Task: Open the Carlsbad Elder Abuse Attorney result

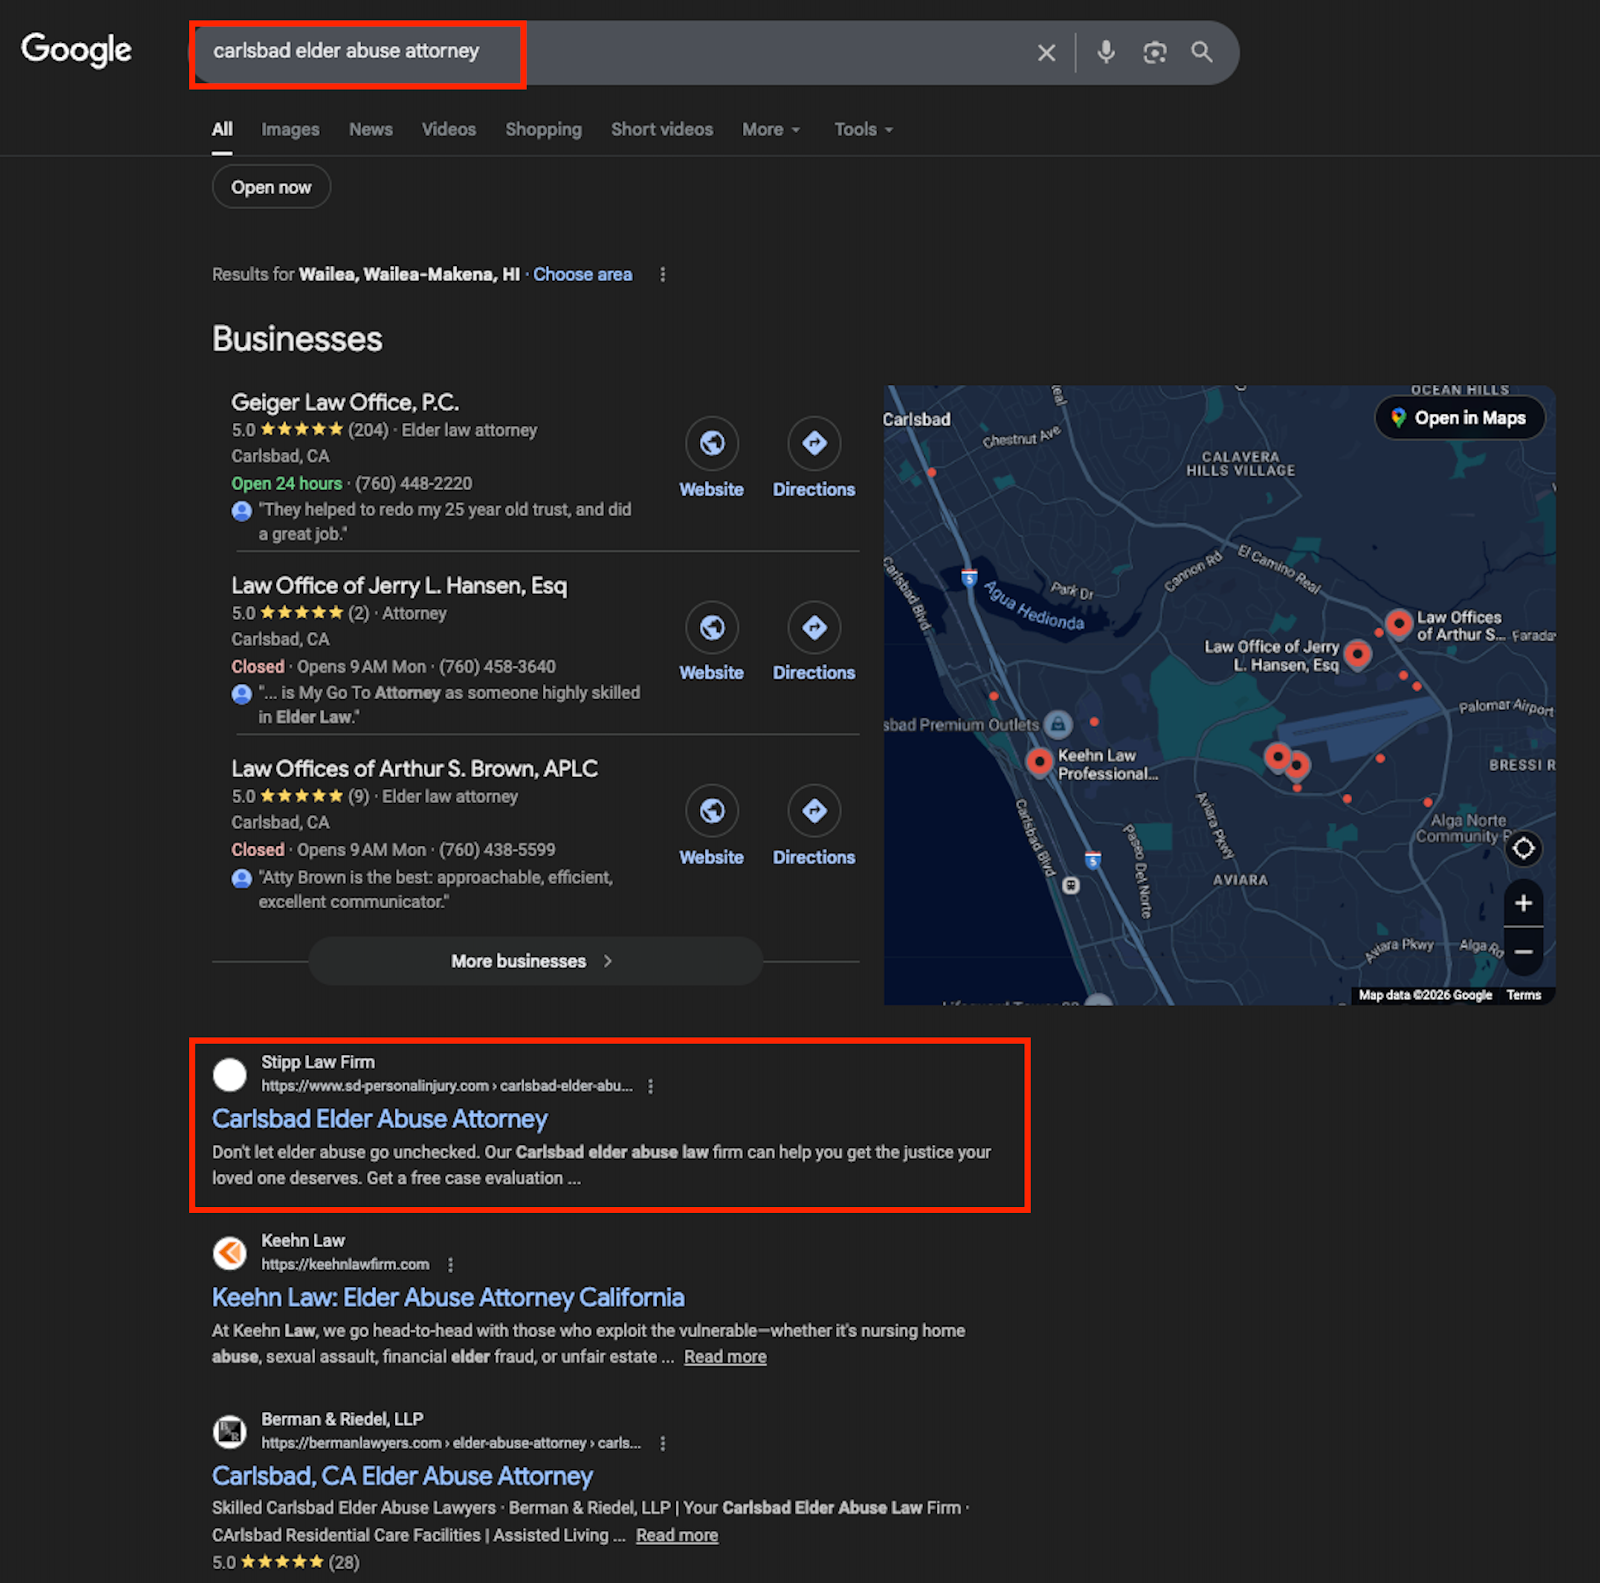Action: pos(380,1119)
